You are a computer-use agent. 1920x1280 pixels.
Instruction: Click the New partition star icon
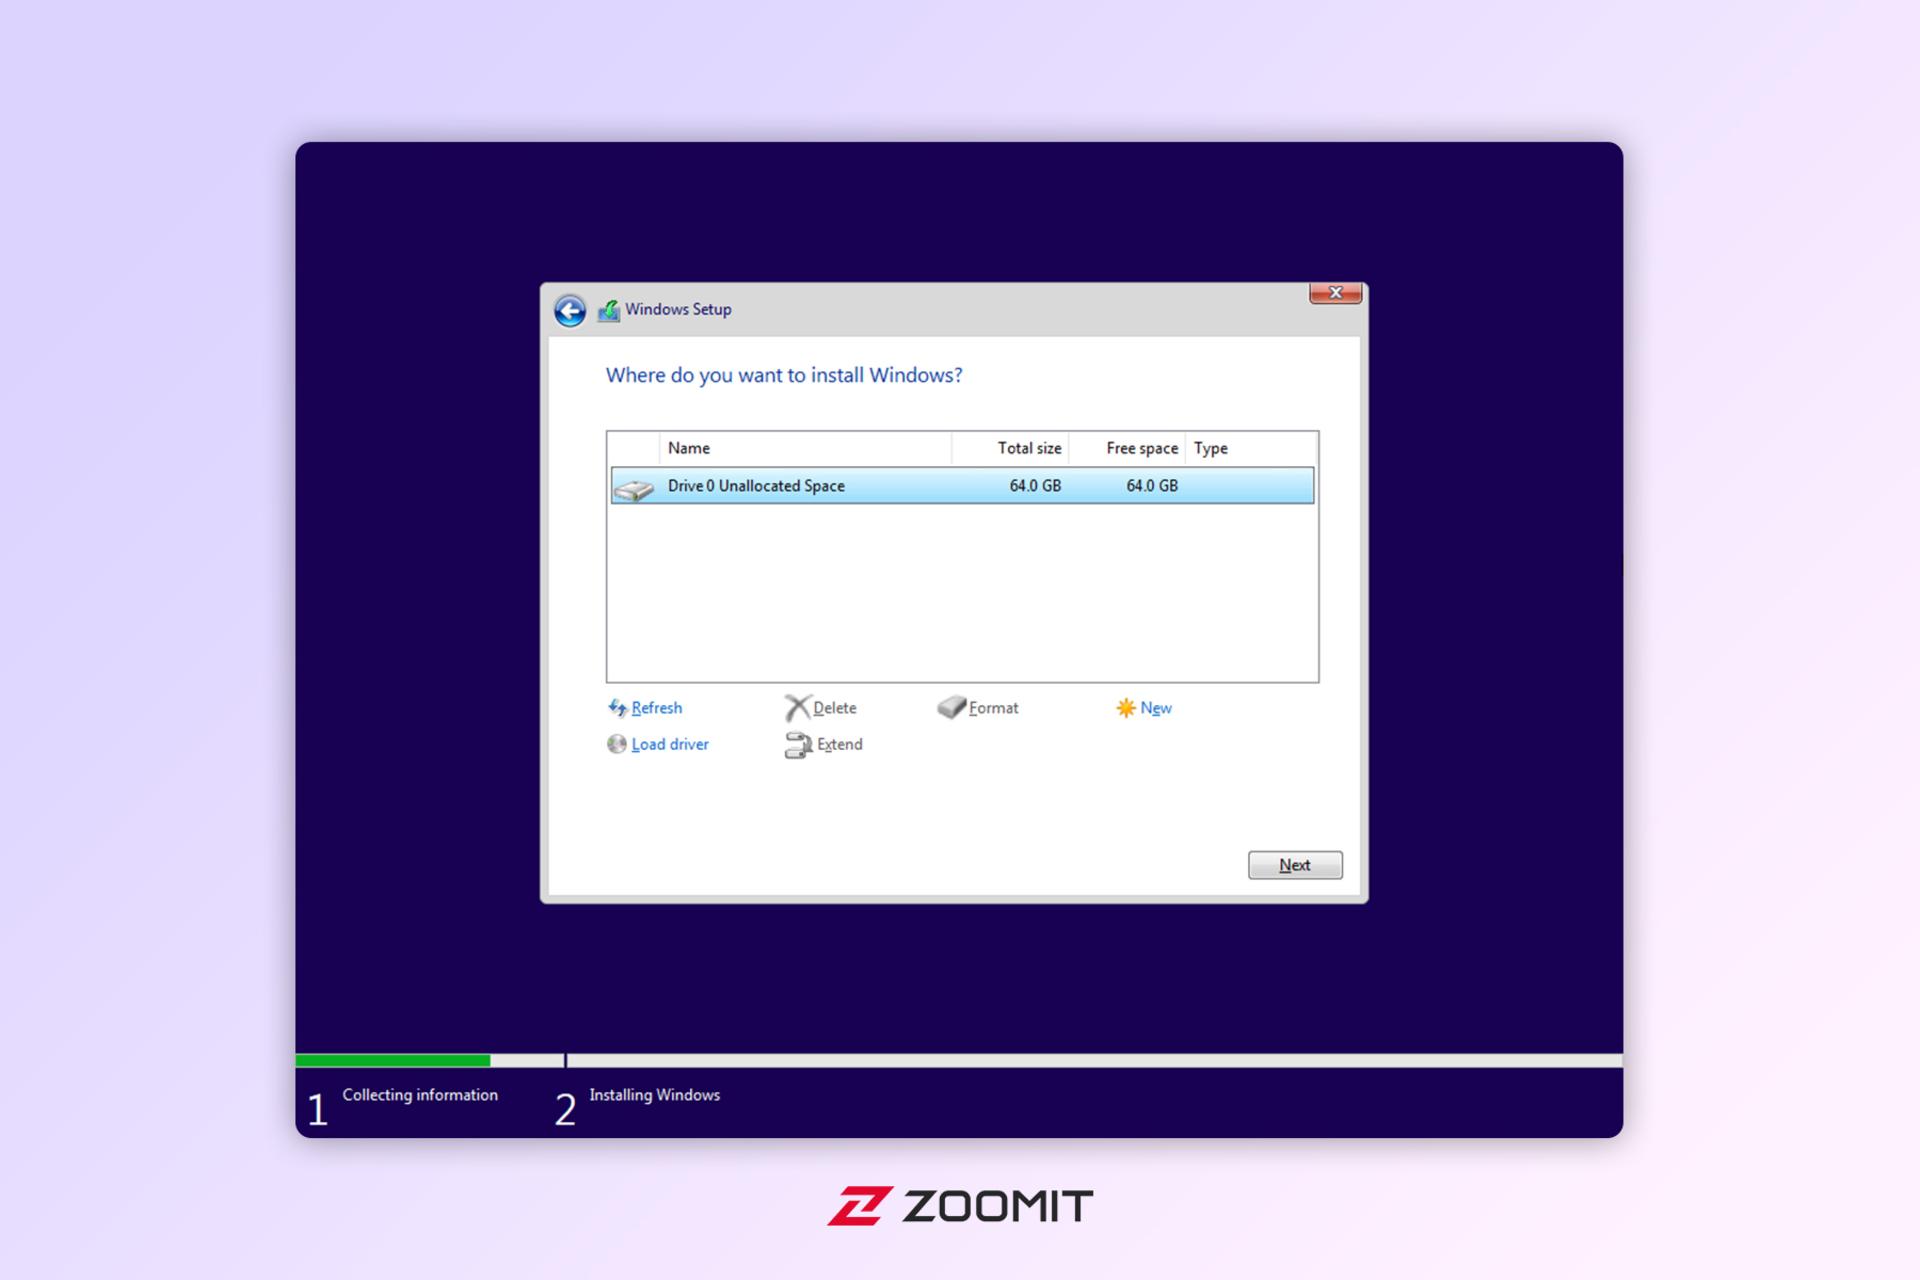pos(1126,708)
